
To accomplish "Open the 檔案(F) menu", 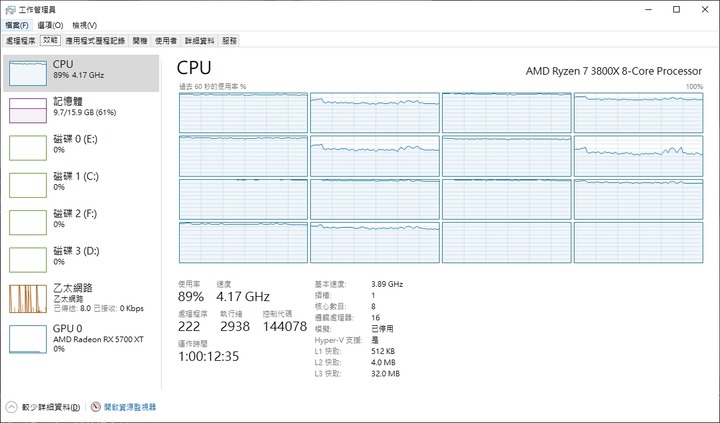I will 17,25.
